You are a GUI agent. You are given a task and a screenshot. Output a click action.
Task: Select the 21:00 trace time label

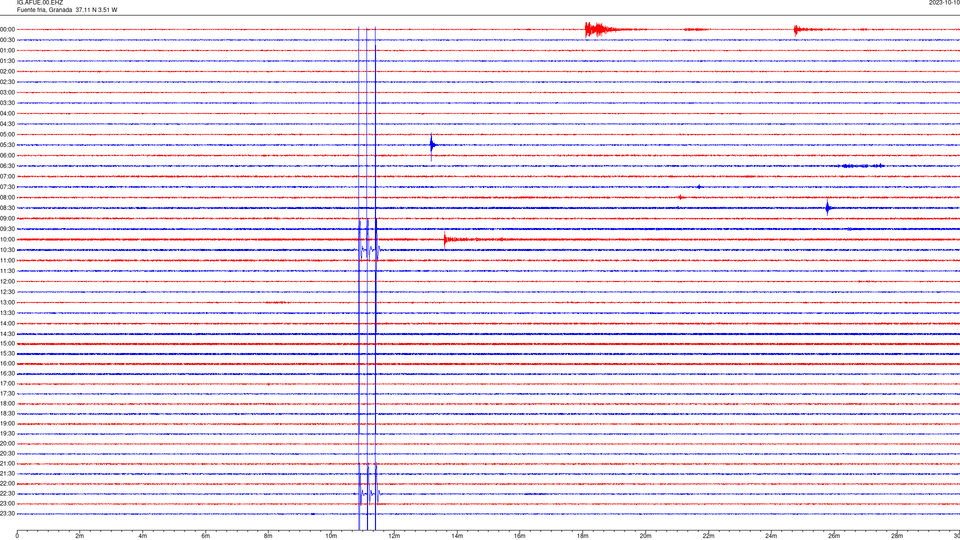click(7, 463)
